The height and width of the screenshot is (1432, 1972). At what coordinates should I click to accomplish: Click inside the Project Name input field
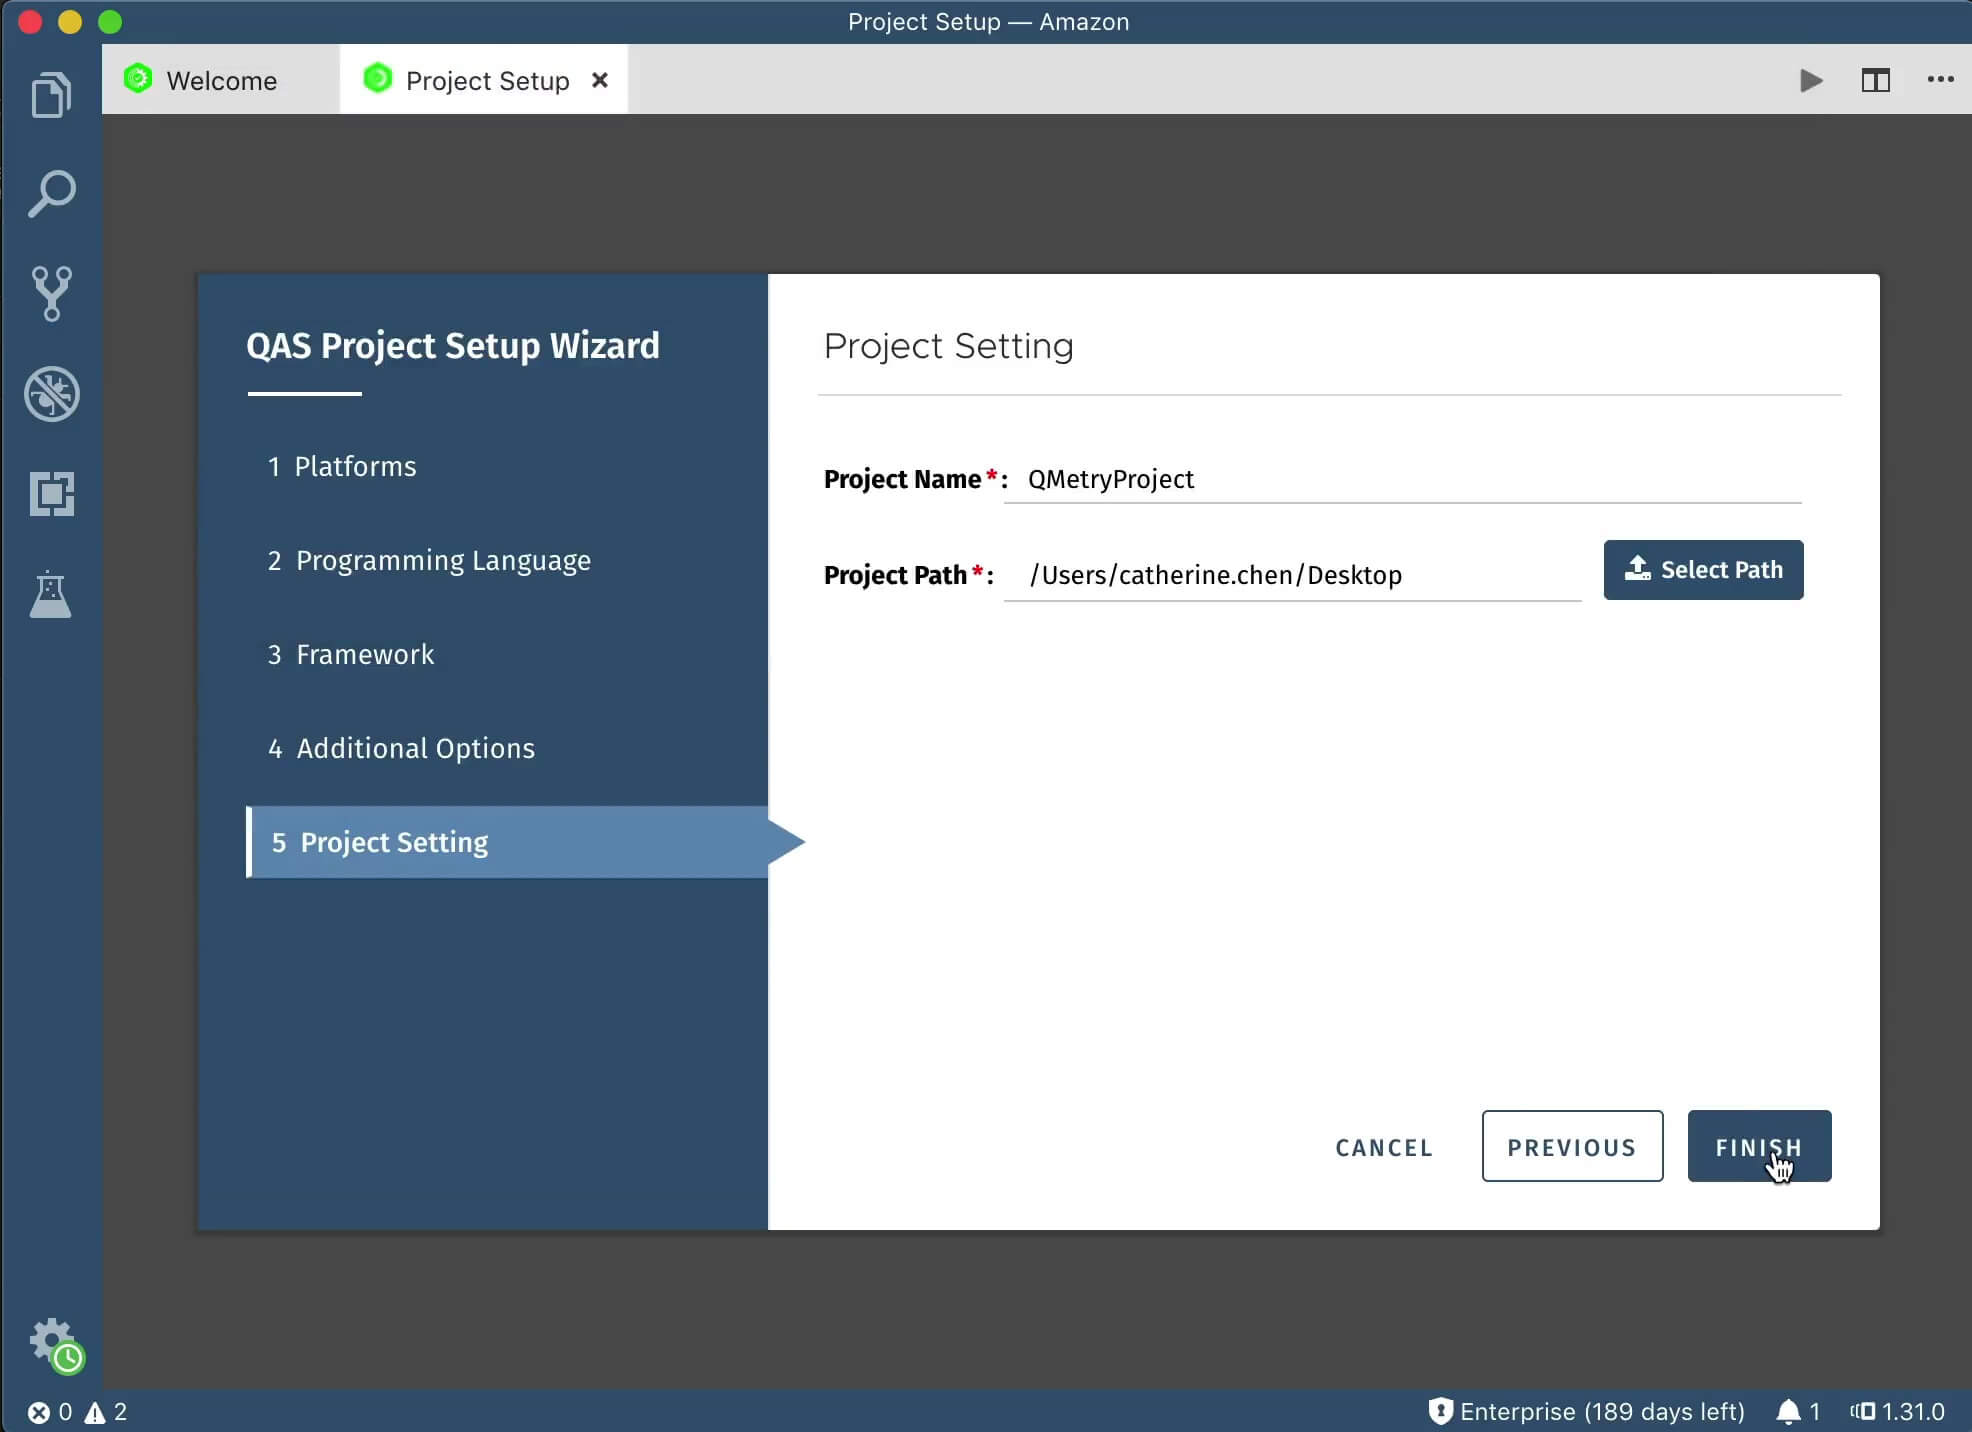(1400, 479)
